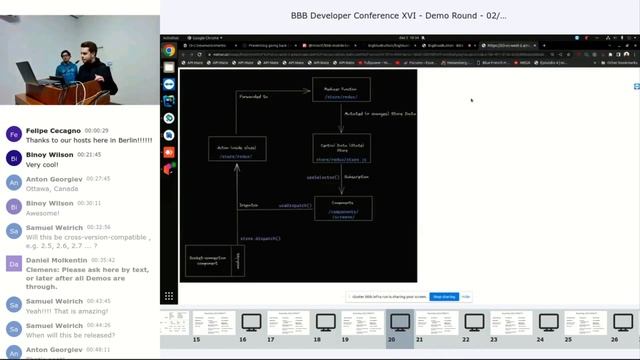Click /components/ link in Components box
The height and width of the screenshot is (360, 640).
[x=343, y=211]
